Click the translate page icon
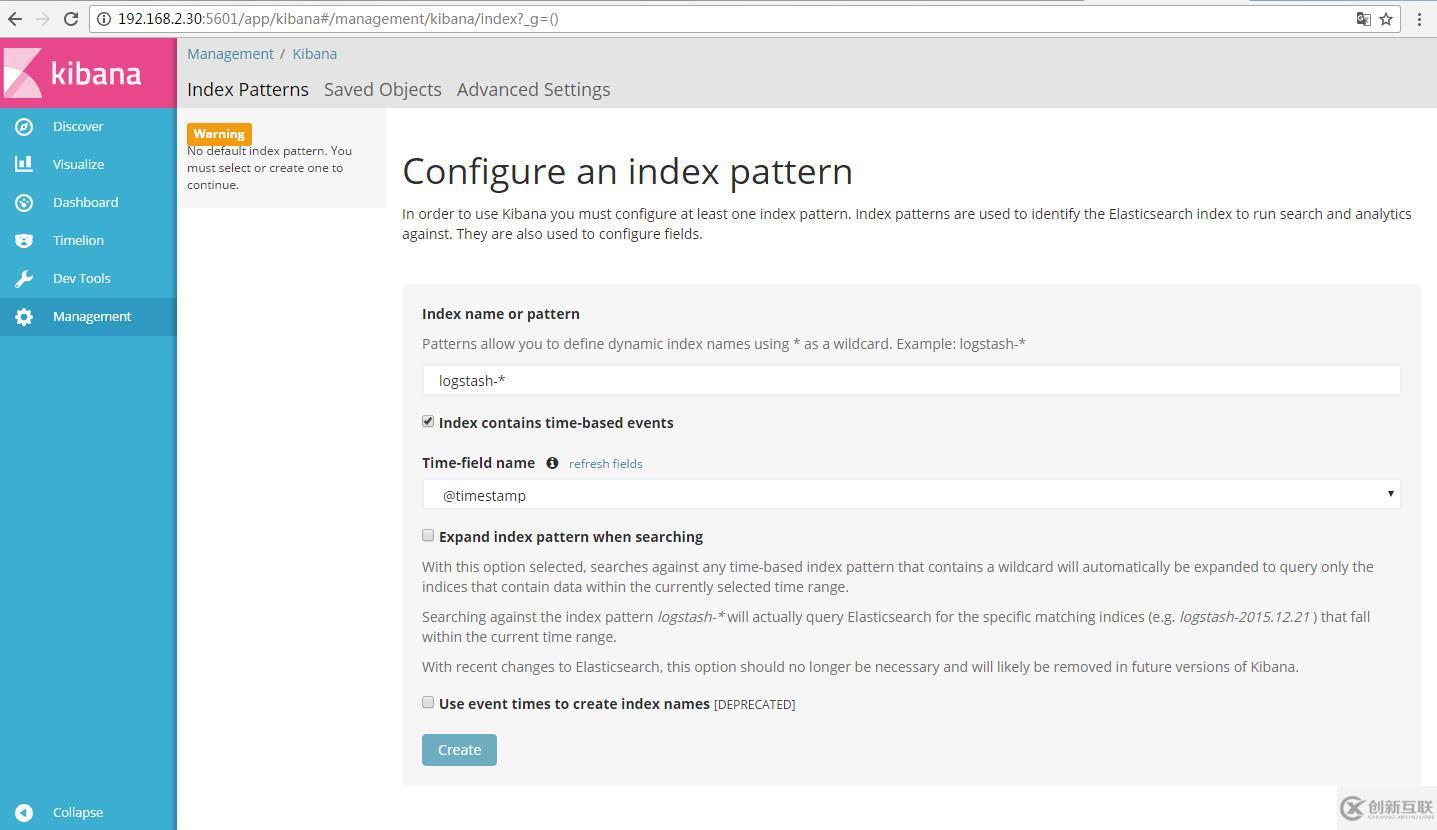1437x830 pixels. (1363, 18)
